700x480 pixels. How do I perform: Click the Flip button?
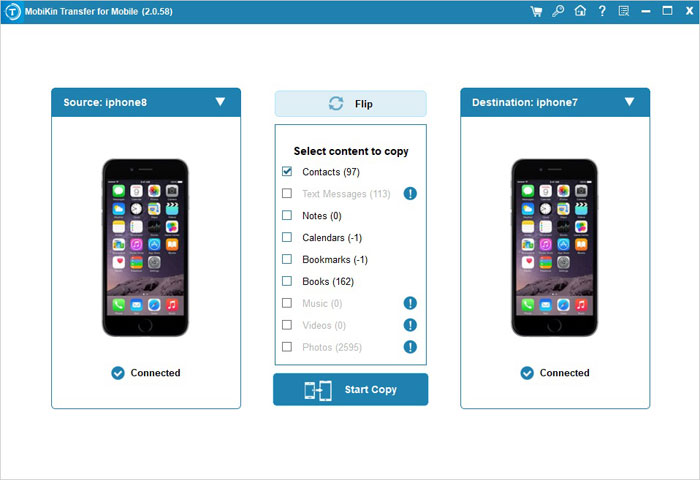pos(350,104)
